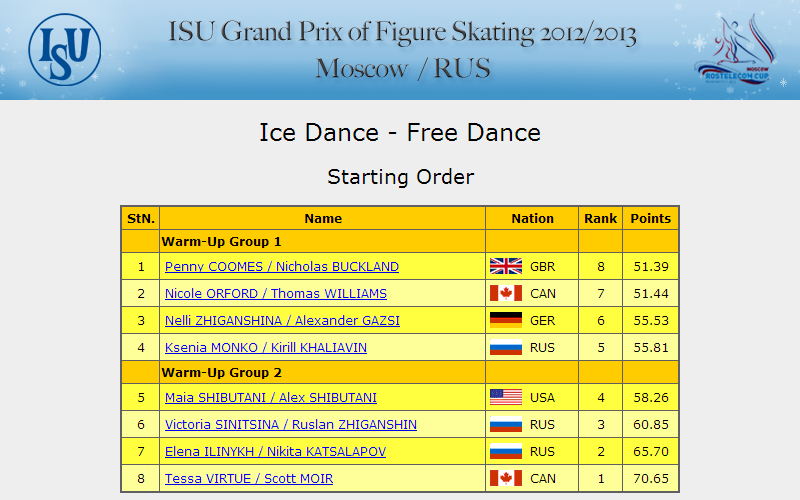Open Nicole ORFORD / Thomas WILLIAMS link
Viewport: 800px width, 500px height.
(276, 294)
